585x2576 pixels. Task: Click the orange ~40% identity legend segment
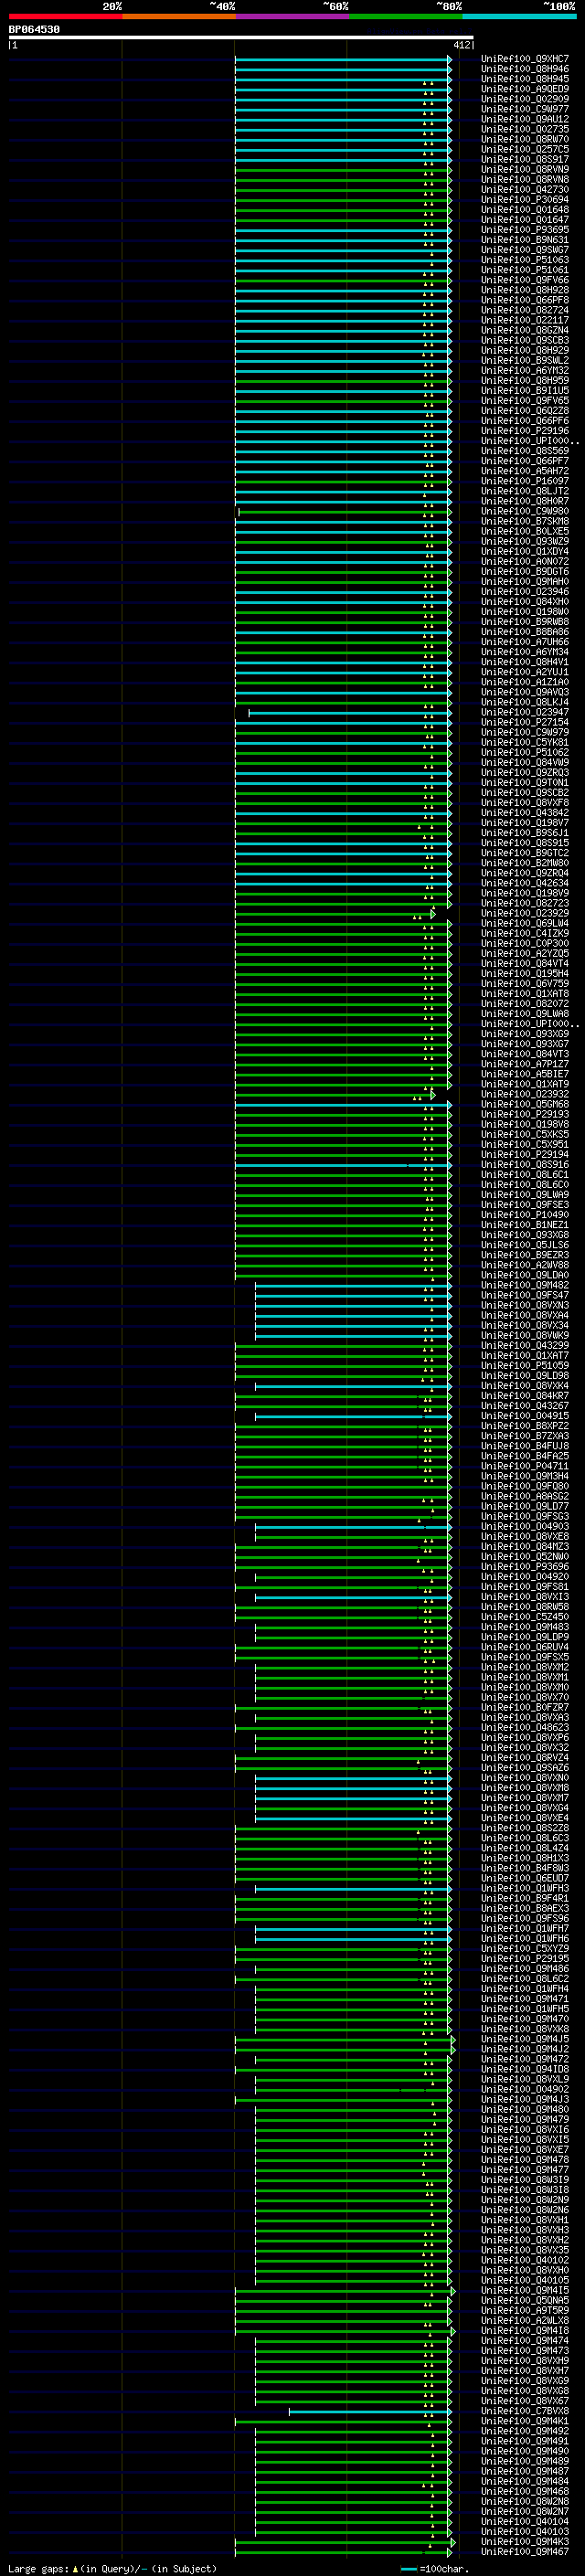[179, 16]
